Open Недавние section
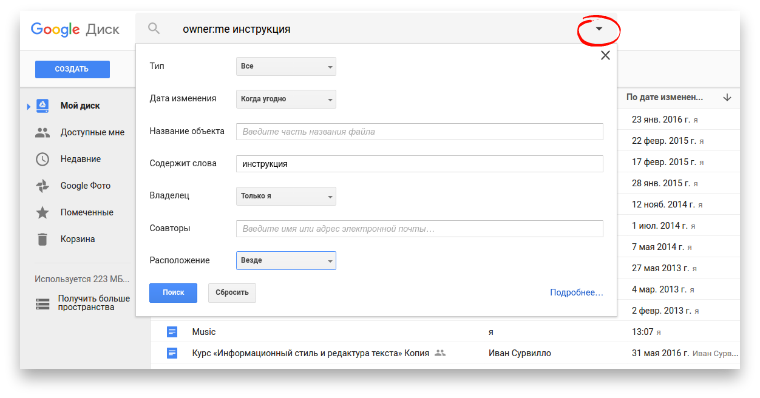Image resolution: width=760 pixels, height=398 pixels. pyautogui.click(x=80, y=159)
